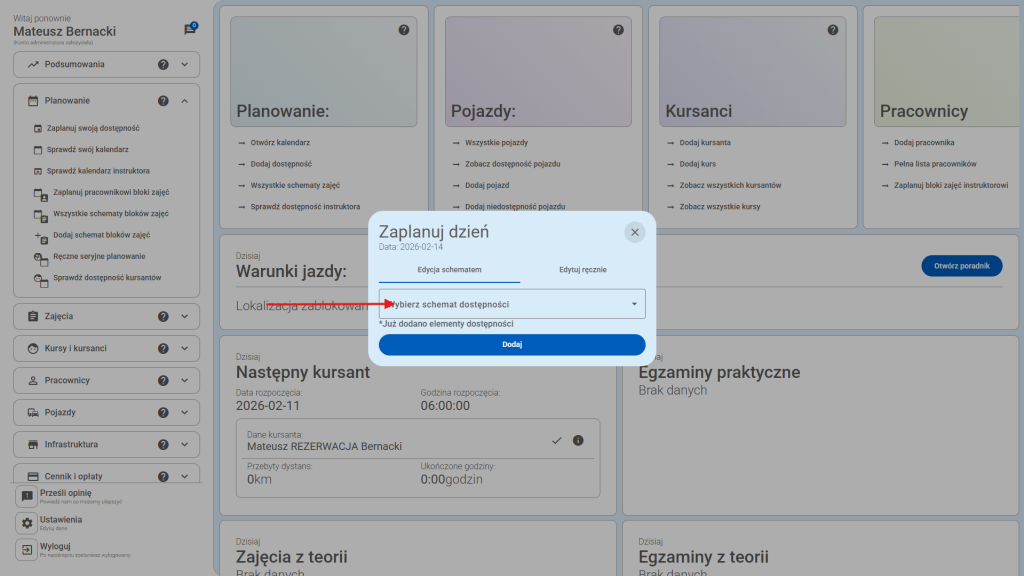Image resolution: width=1024 pixels, height=576 pixels.
Task: Click the person icon beside Pracownicy
Action: point(34,380)
